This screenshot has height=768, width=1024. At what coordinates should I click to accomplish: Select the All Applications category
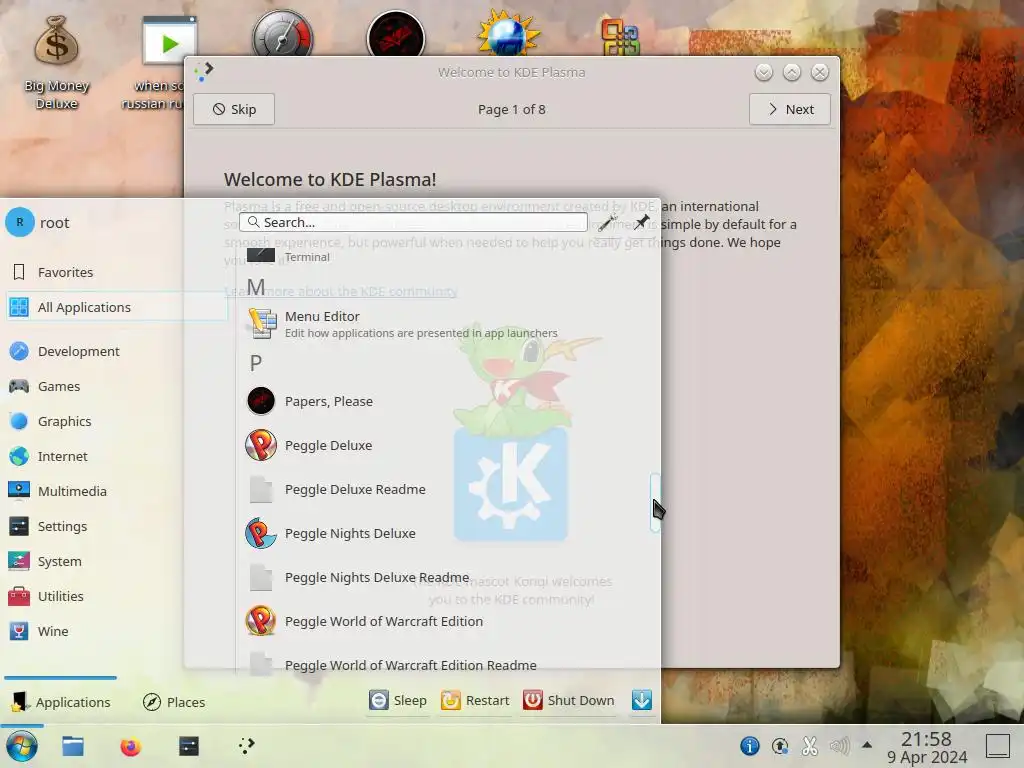click(x=116, y=307)
